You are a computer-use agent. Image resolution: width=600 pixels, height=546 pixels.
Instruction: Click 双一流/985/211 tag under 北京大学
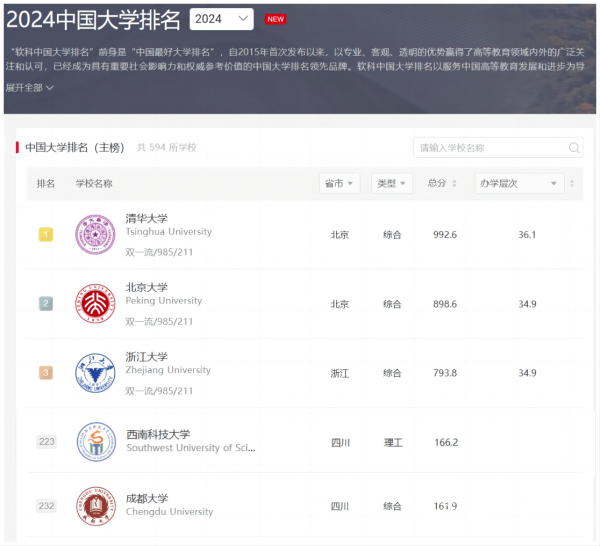pyautogui.click(x=159, y=321)
